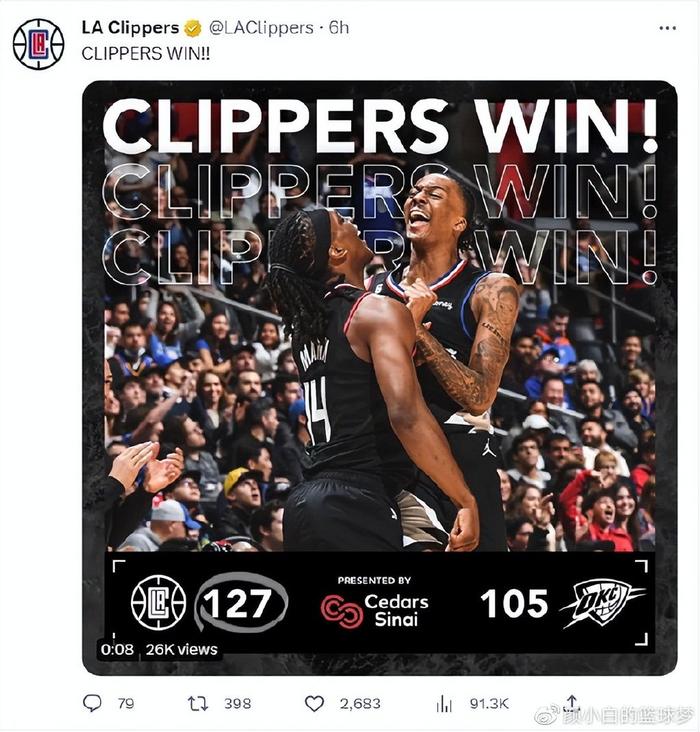Click the retweet arrows icon
Screen dimensions: 700x732
198,704
